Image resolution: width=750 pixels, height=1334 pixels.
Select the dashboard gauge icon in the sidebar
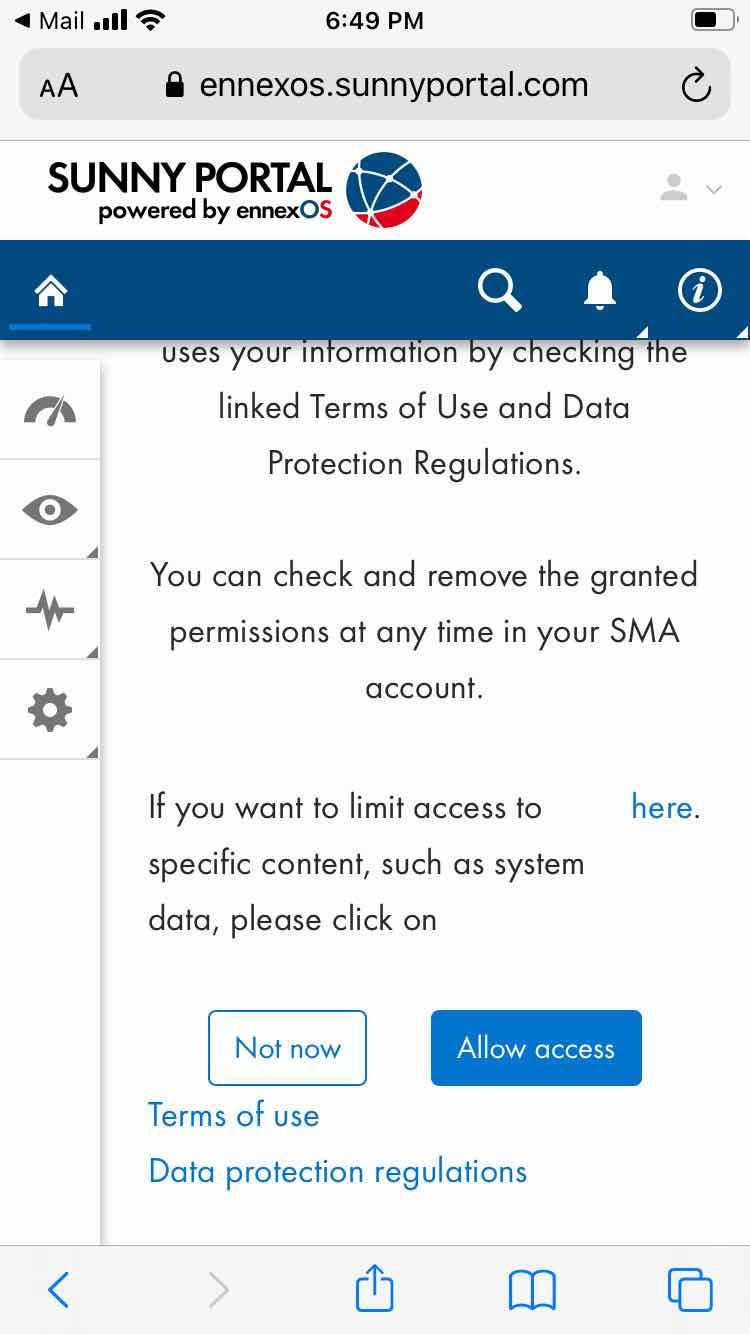point(49,409)
